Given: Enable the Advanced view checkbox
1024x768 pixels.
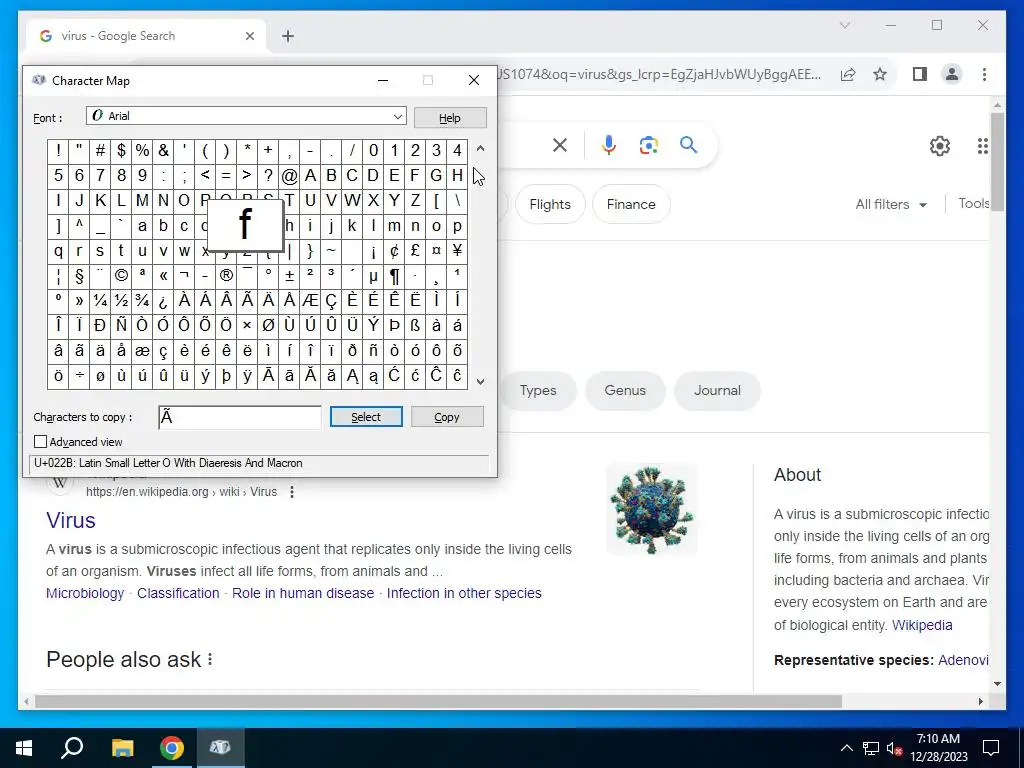Looking at the screenshot, I should 40,442.
